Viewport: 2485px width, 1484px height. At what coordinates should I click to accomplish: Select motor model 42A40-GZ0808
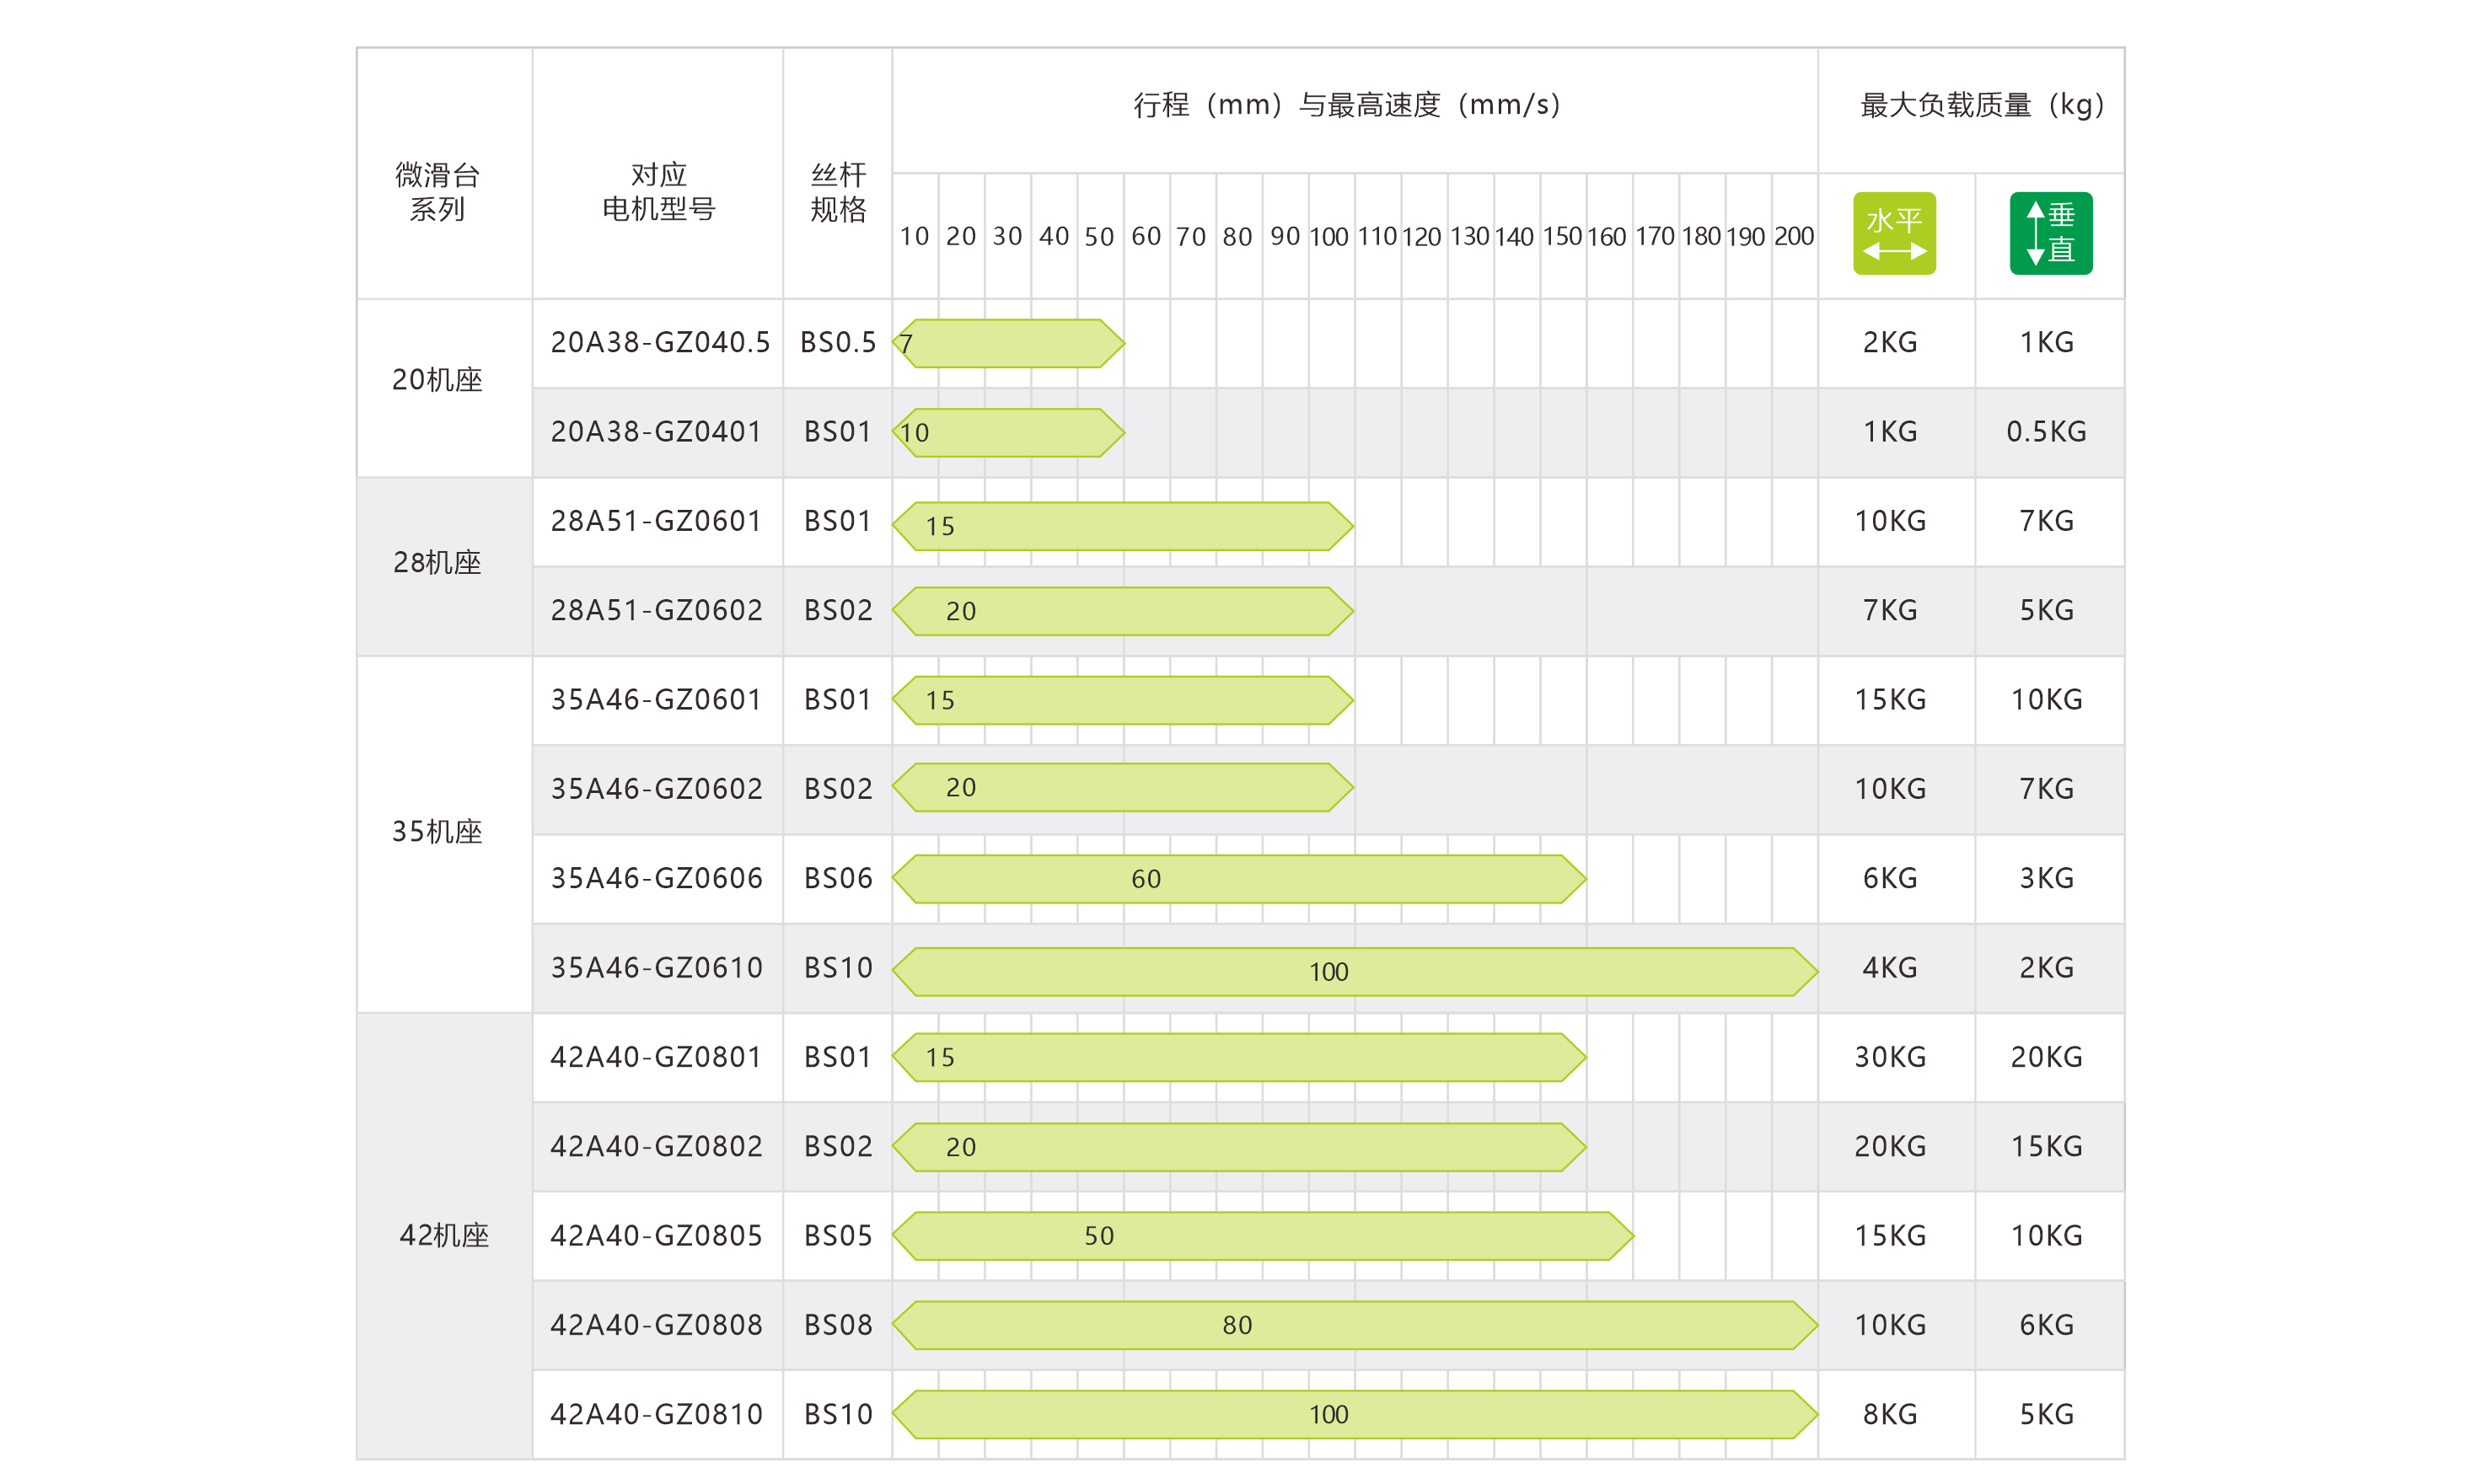[656, 1325]
